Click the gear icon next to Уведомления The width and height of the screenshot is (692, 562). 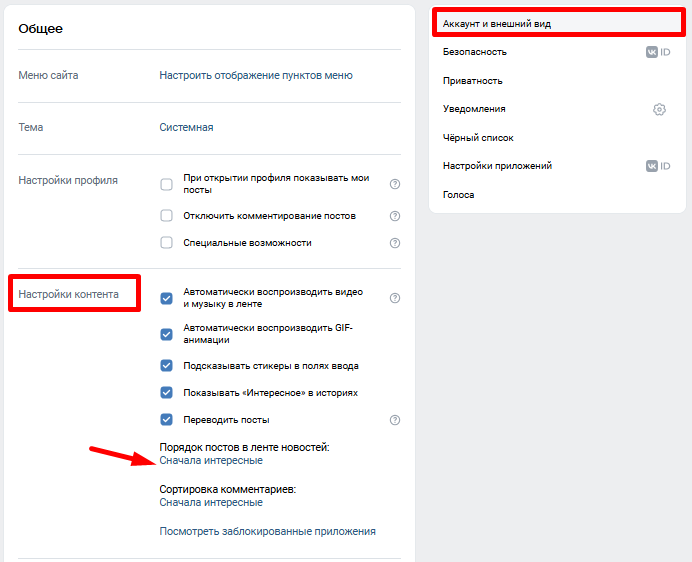click(659, 109)
